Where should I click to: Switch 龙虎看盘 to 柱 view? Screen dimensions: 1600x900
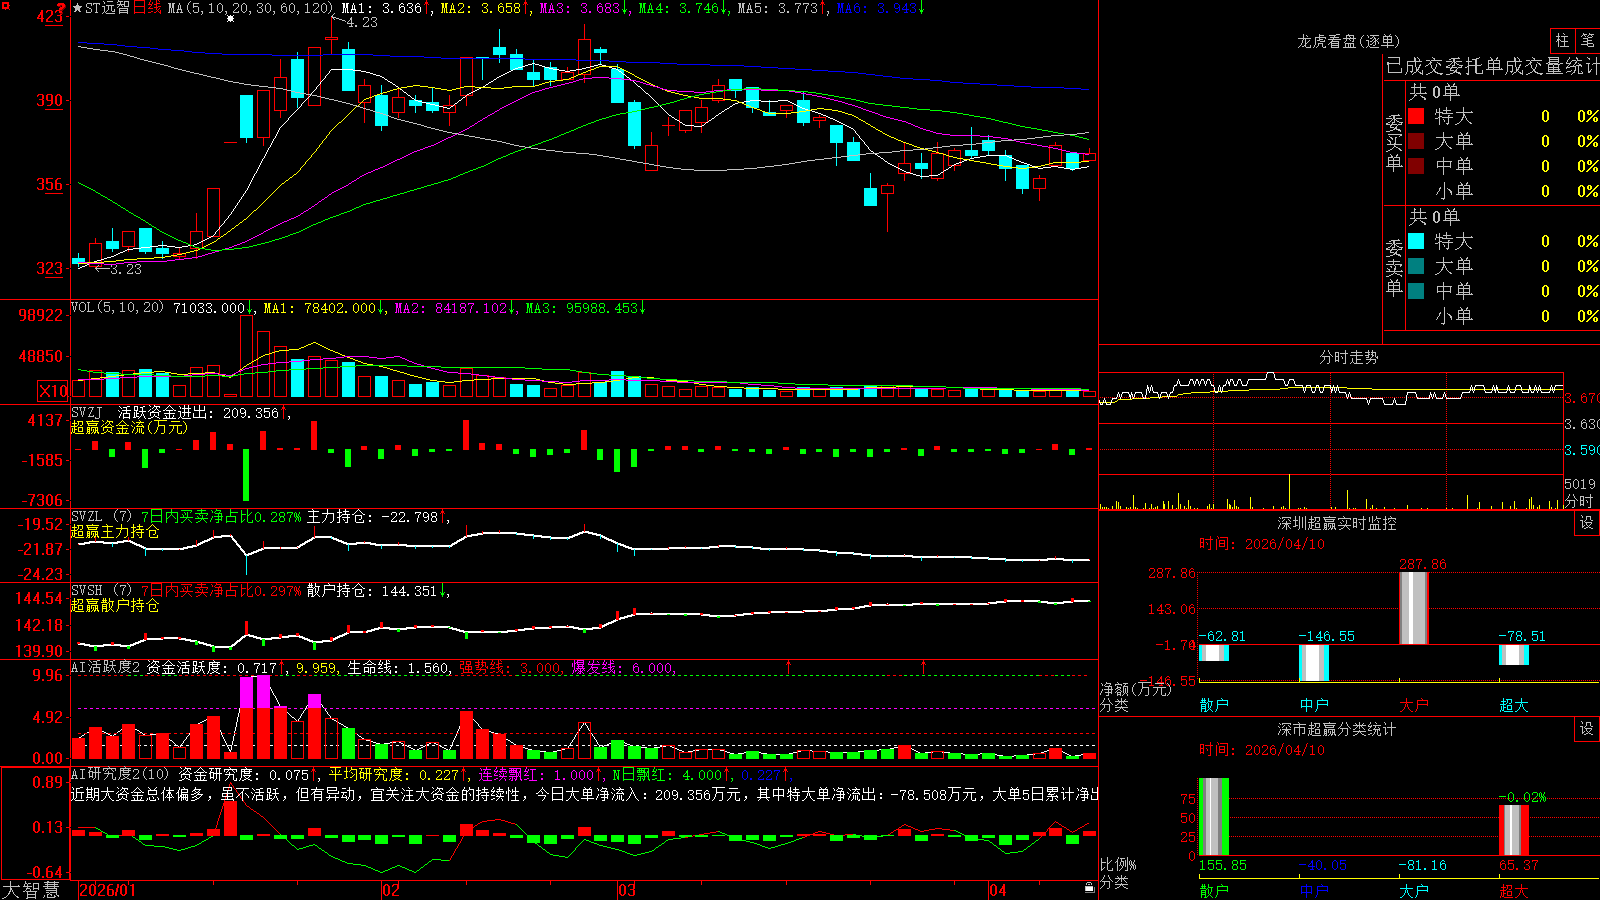click(1562, 40)
